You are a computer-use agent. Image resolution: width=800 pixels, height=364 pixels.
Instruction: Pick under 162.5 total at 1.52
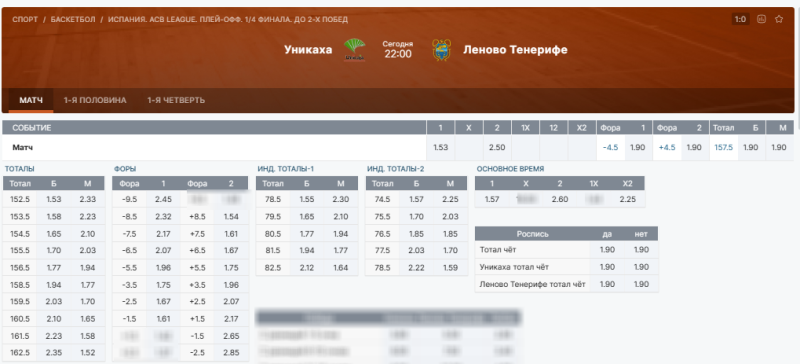(88, 353)
